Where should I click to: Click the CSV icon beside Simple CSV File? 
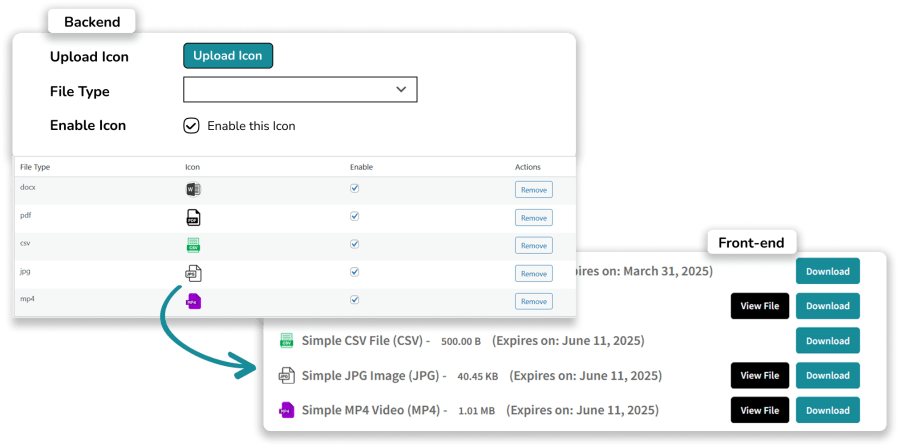tap(286, 341)
